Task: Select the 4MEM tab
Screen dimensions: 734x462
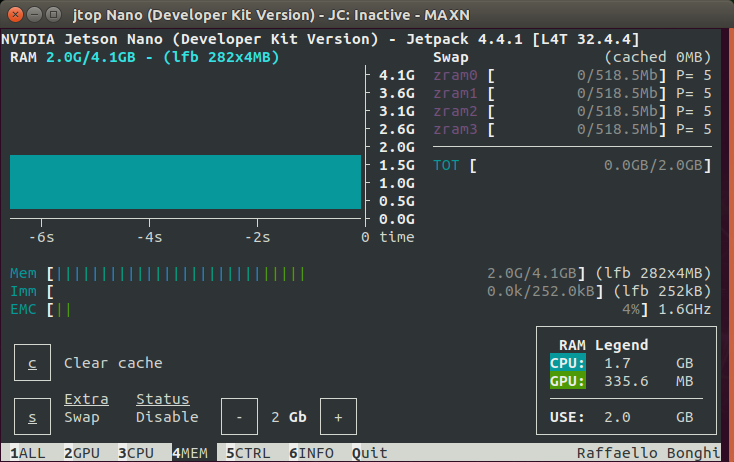Action: tap(190, 453)
